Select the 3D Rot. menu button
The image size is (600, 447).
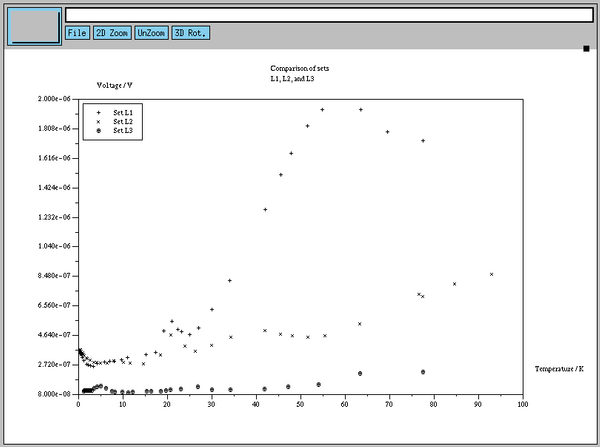pyautogui.click(x=190, y=33)
